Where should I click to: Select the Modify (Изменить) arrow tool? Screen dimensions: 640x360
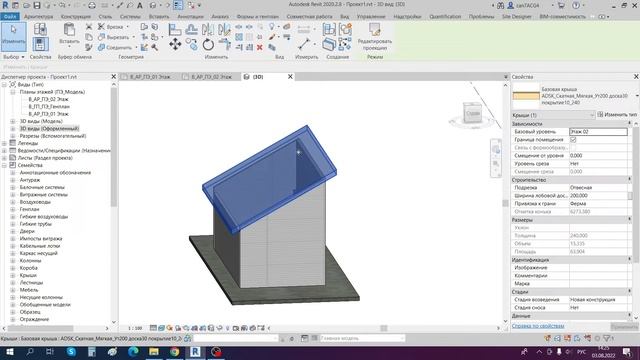pos(13,37)
